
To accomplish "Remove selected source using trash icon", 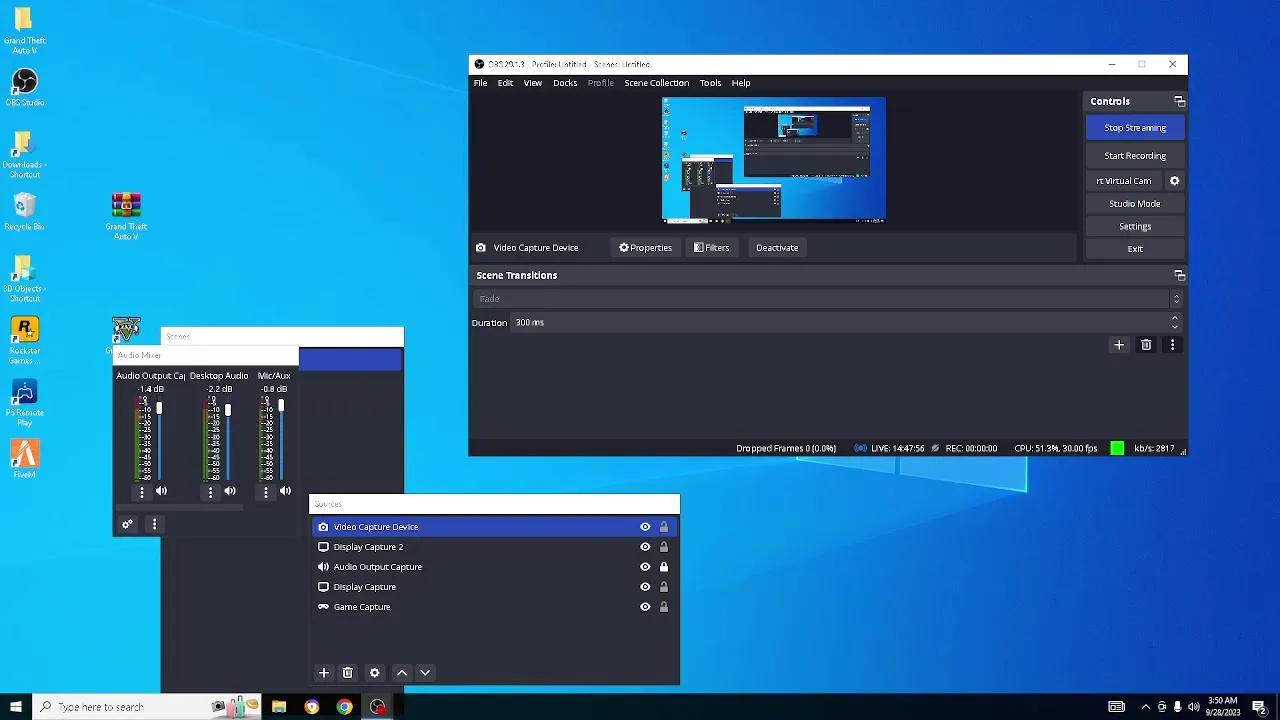I will (x=348, y=673).
